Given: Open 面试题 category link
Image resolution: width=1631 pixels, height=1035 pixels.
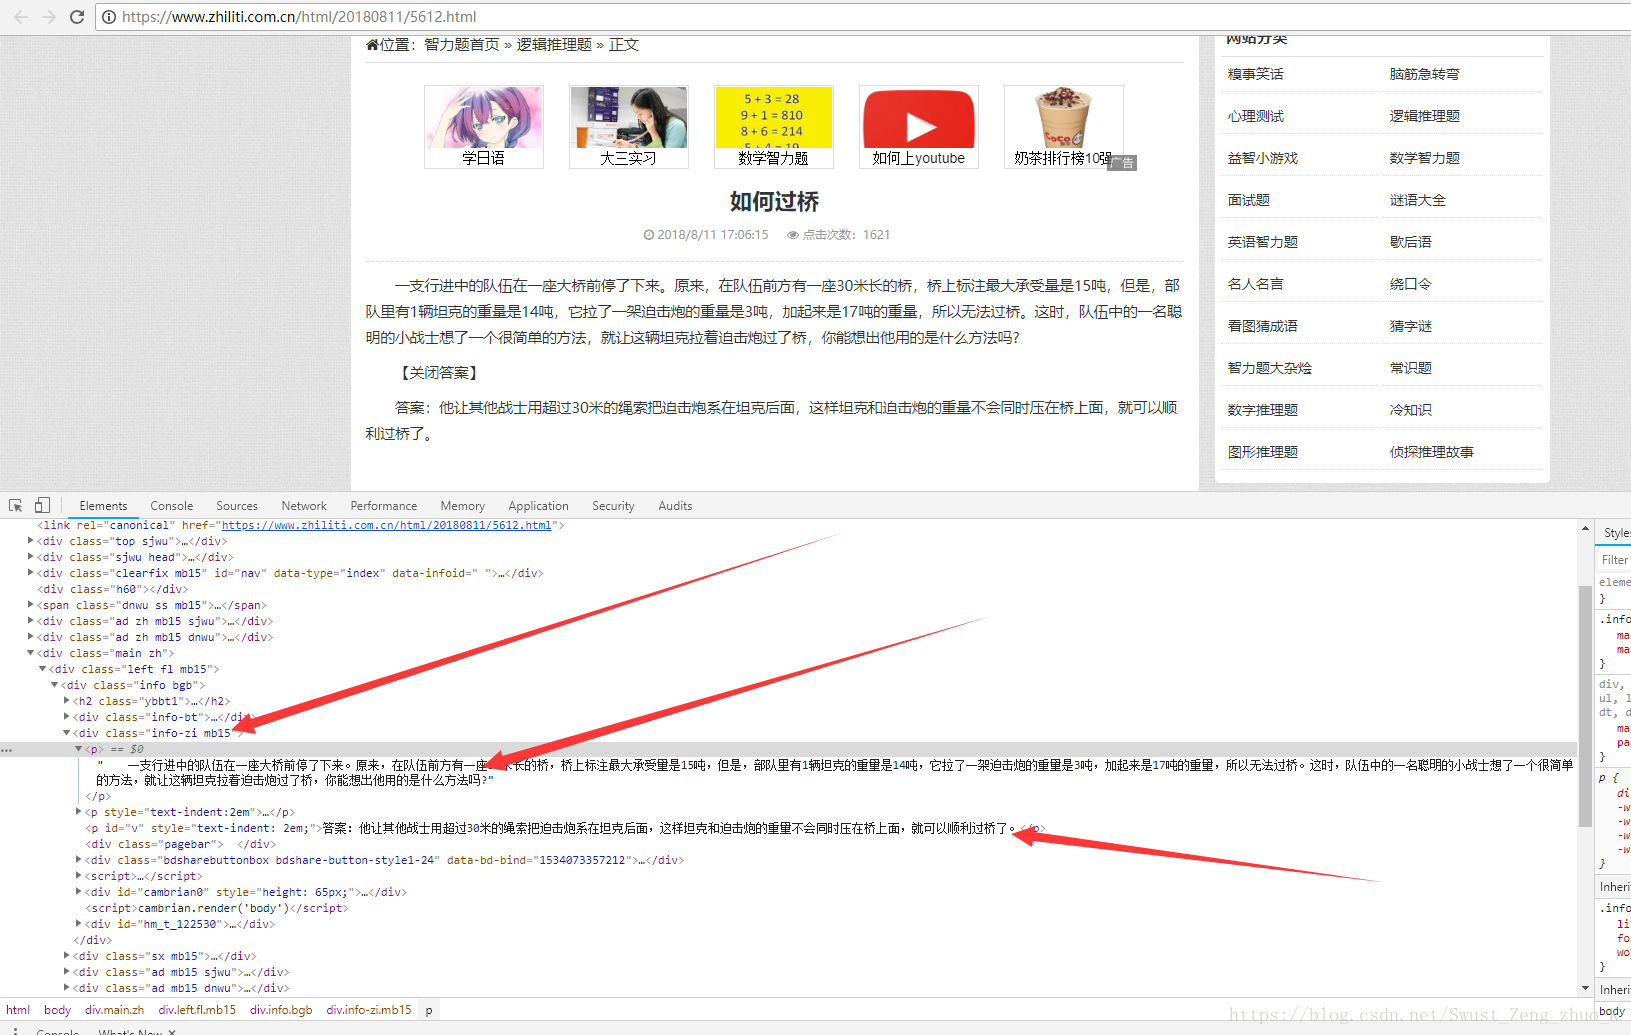Looking at the screenshot, I should click(x=1249, y=200).
